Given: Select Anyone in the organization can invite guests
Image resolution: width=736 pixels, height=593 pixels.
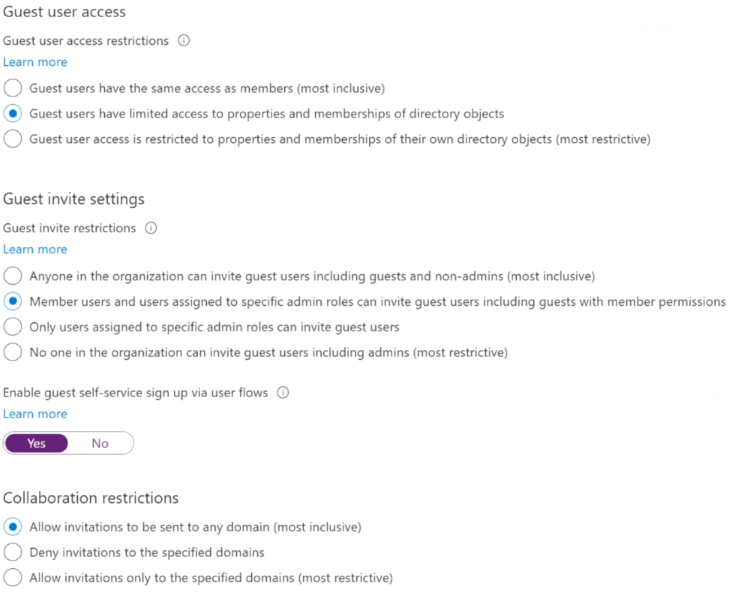Looking at the screenshot, I should 13,275.
